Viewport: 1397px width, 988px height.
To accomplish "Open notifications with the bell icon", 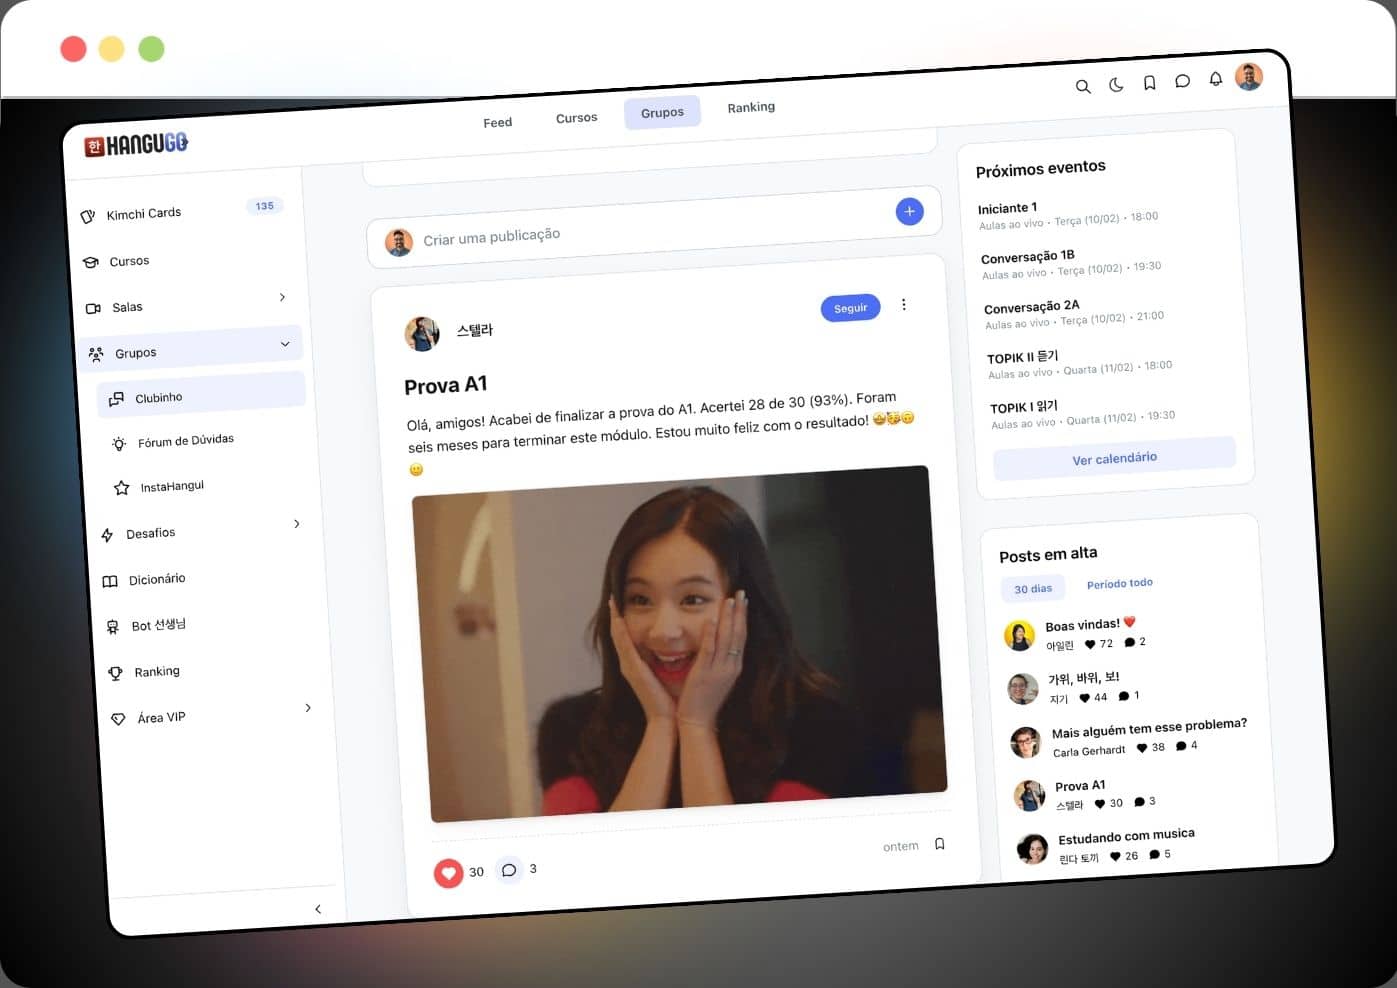I will tap(1215, 79).
